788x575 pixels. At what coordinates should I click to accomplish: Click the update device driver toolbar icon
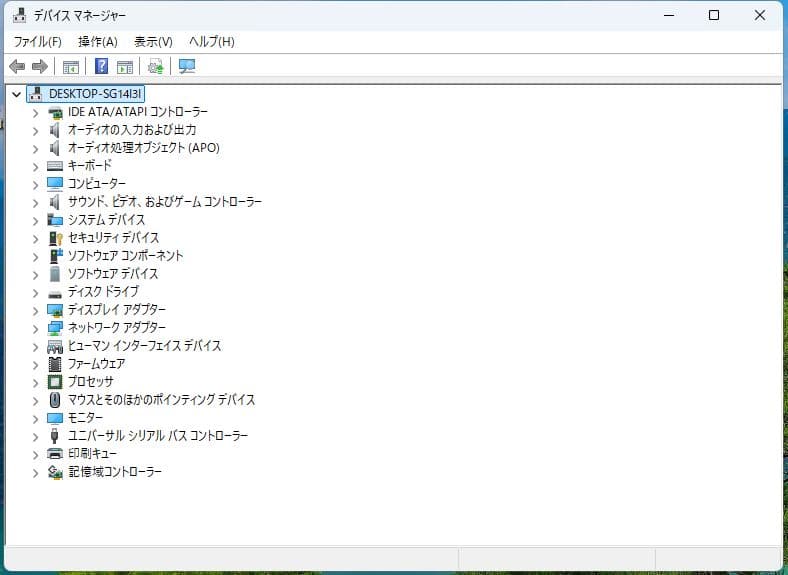[155, 66]
